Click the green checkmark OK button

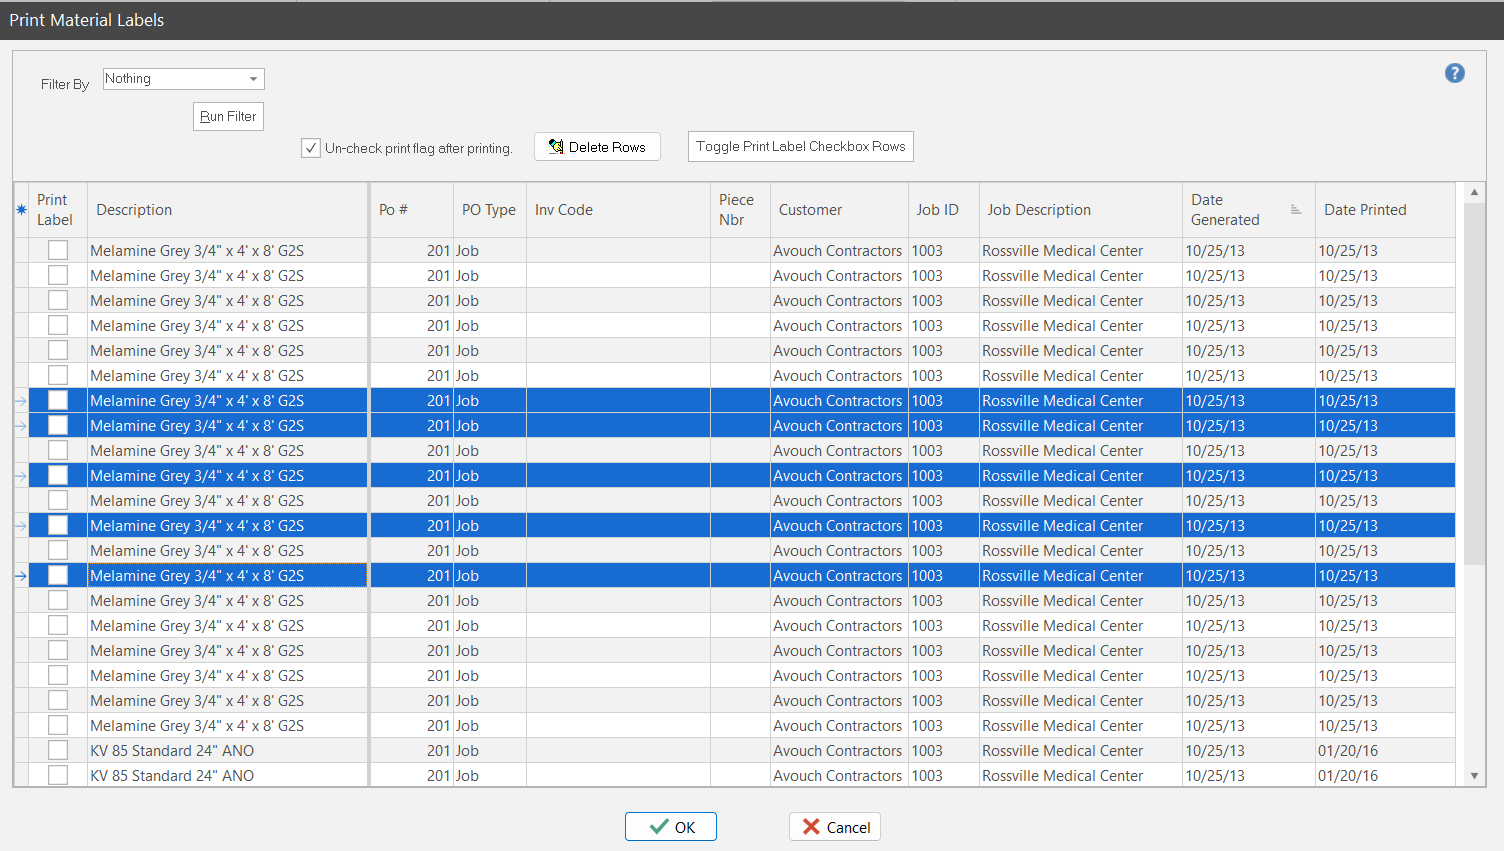670,827
